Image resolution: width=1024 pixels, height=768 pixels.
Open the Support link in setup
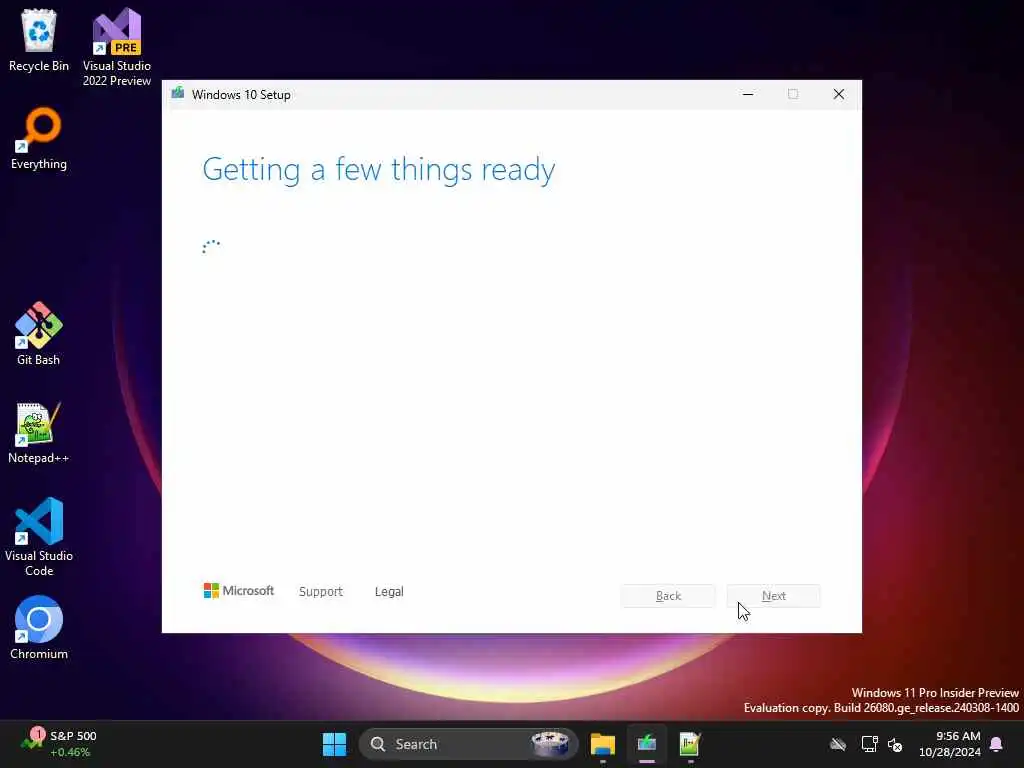click(x=321, y=592)
